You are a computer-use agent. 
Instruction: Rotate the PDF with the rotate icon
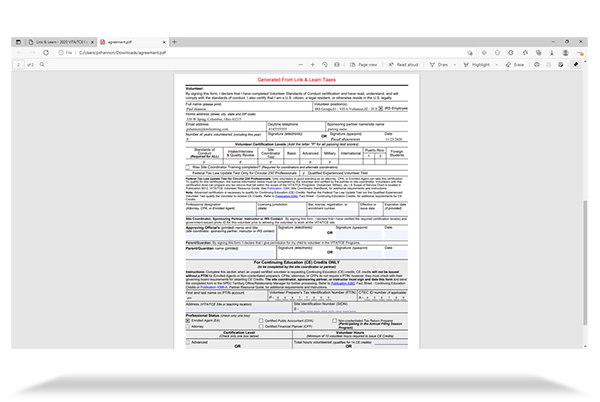tap(325, 65)
